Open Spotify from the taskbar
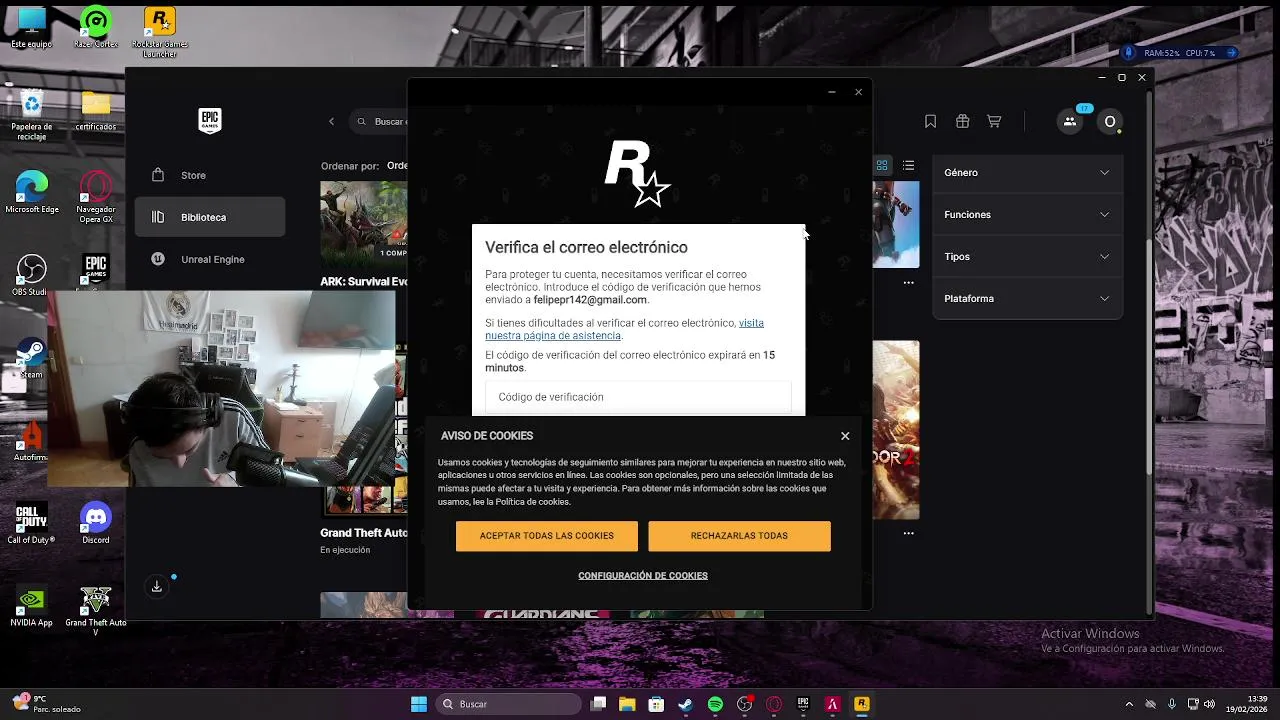 coord(715,704)
